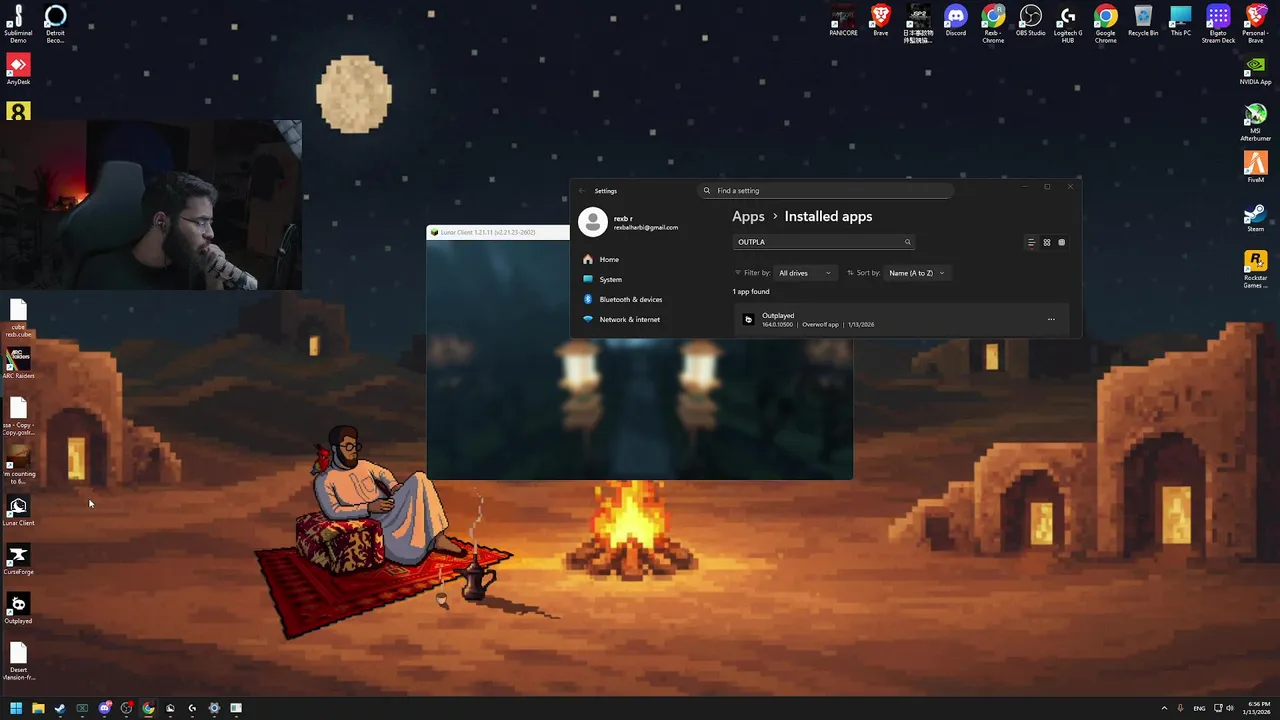Switch installed apps to list view

click(1031, 242)
